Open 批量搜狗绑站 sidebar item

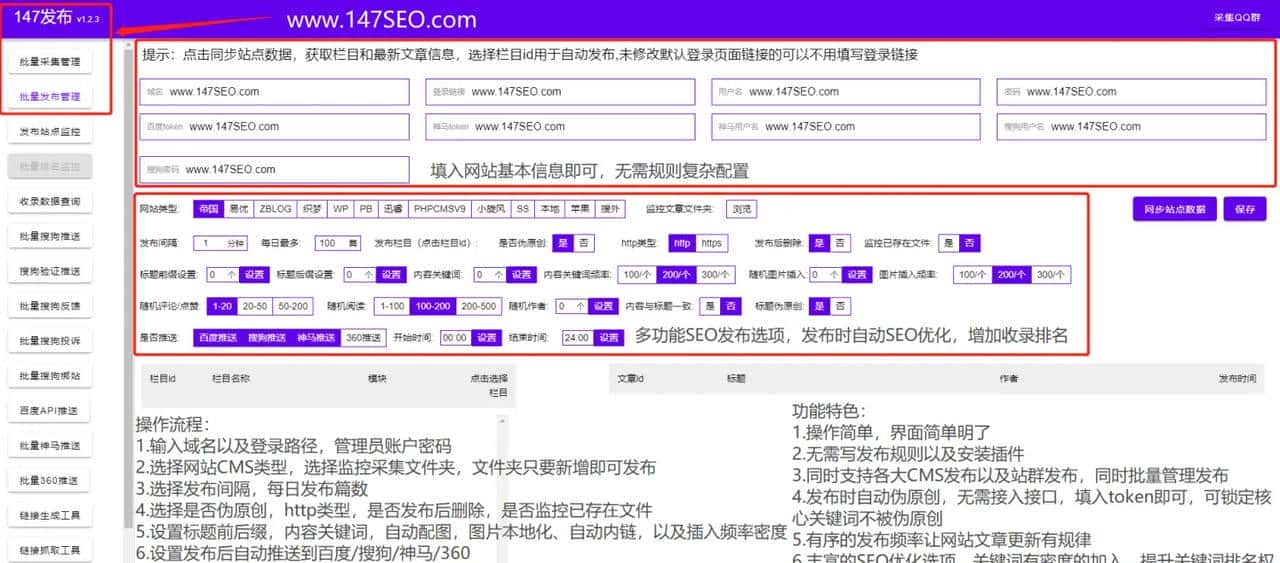pyautogui.click(x=50, y=376)
